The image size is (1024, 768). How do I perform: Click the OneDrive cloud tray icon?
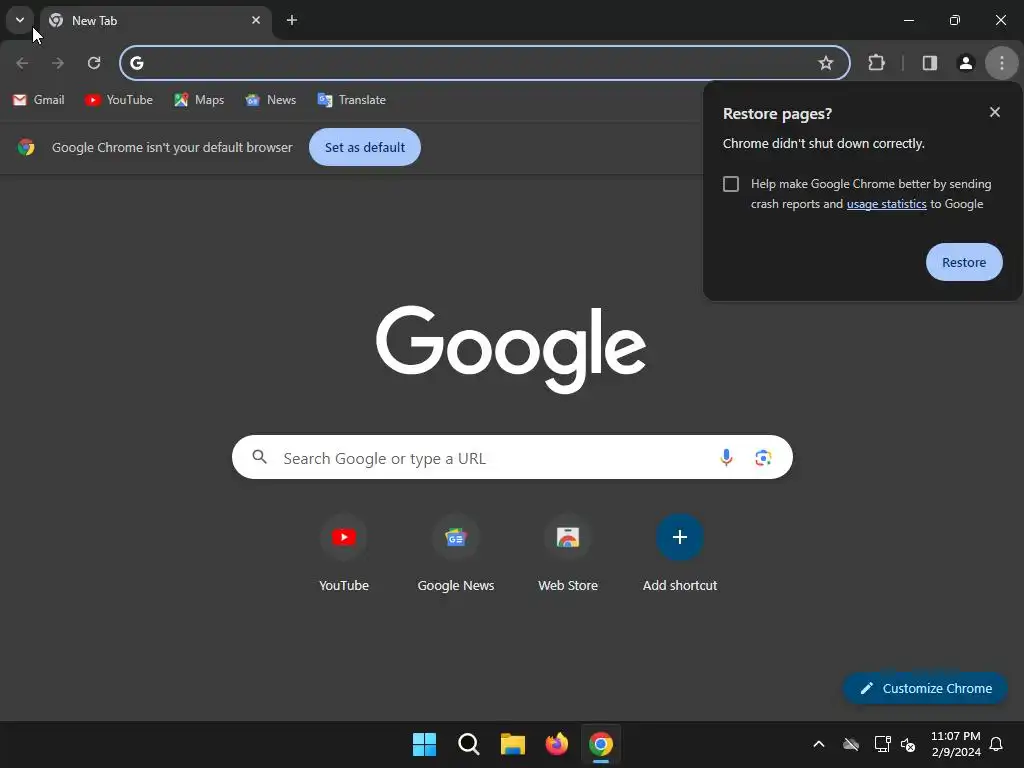click(851, 744)
